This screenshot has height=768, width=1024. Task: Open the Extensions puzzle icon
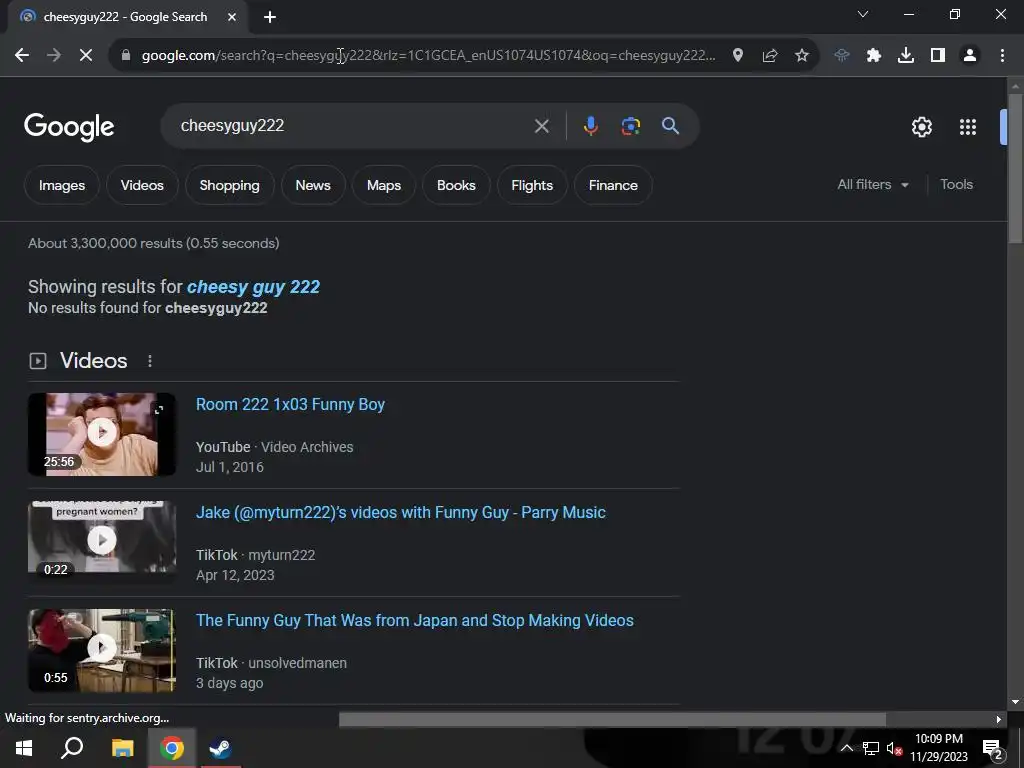874,56
